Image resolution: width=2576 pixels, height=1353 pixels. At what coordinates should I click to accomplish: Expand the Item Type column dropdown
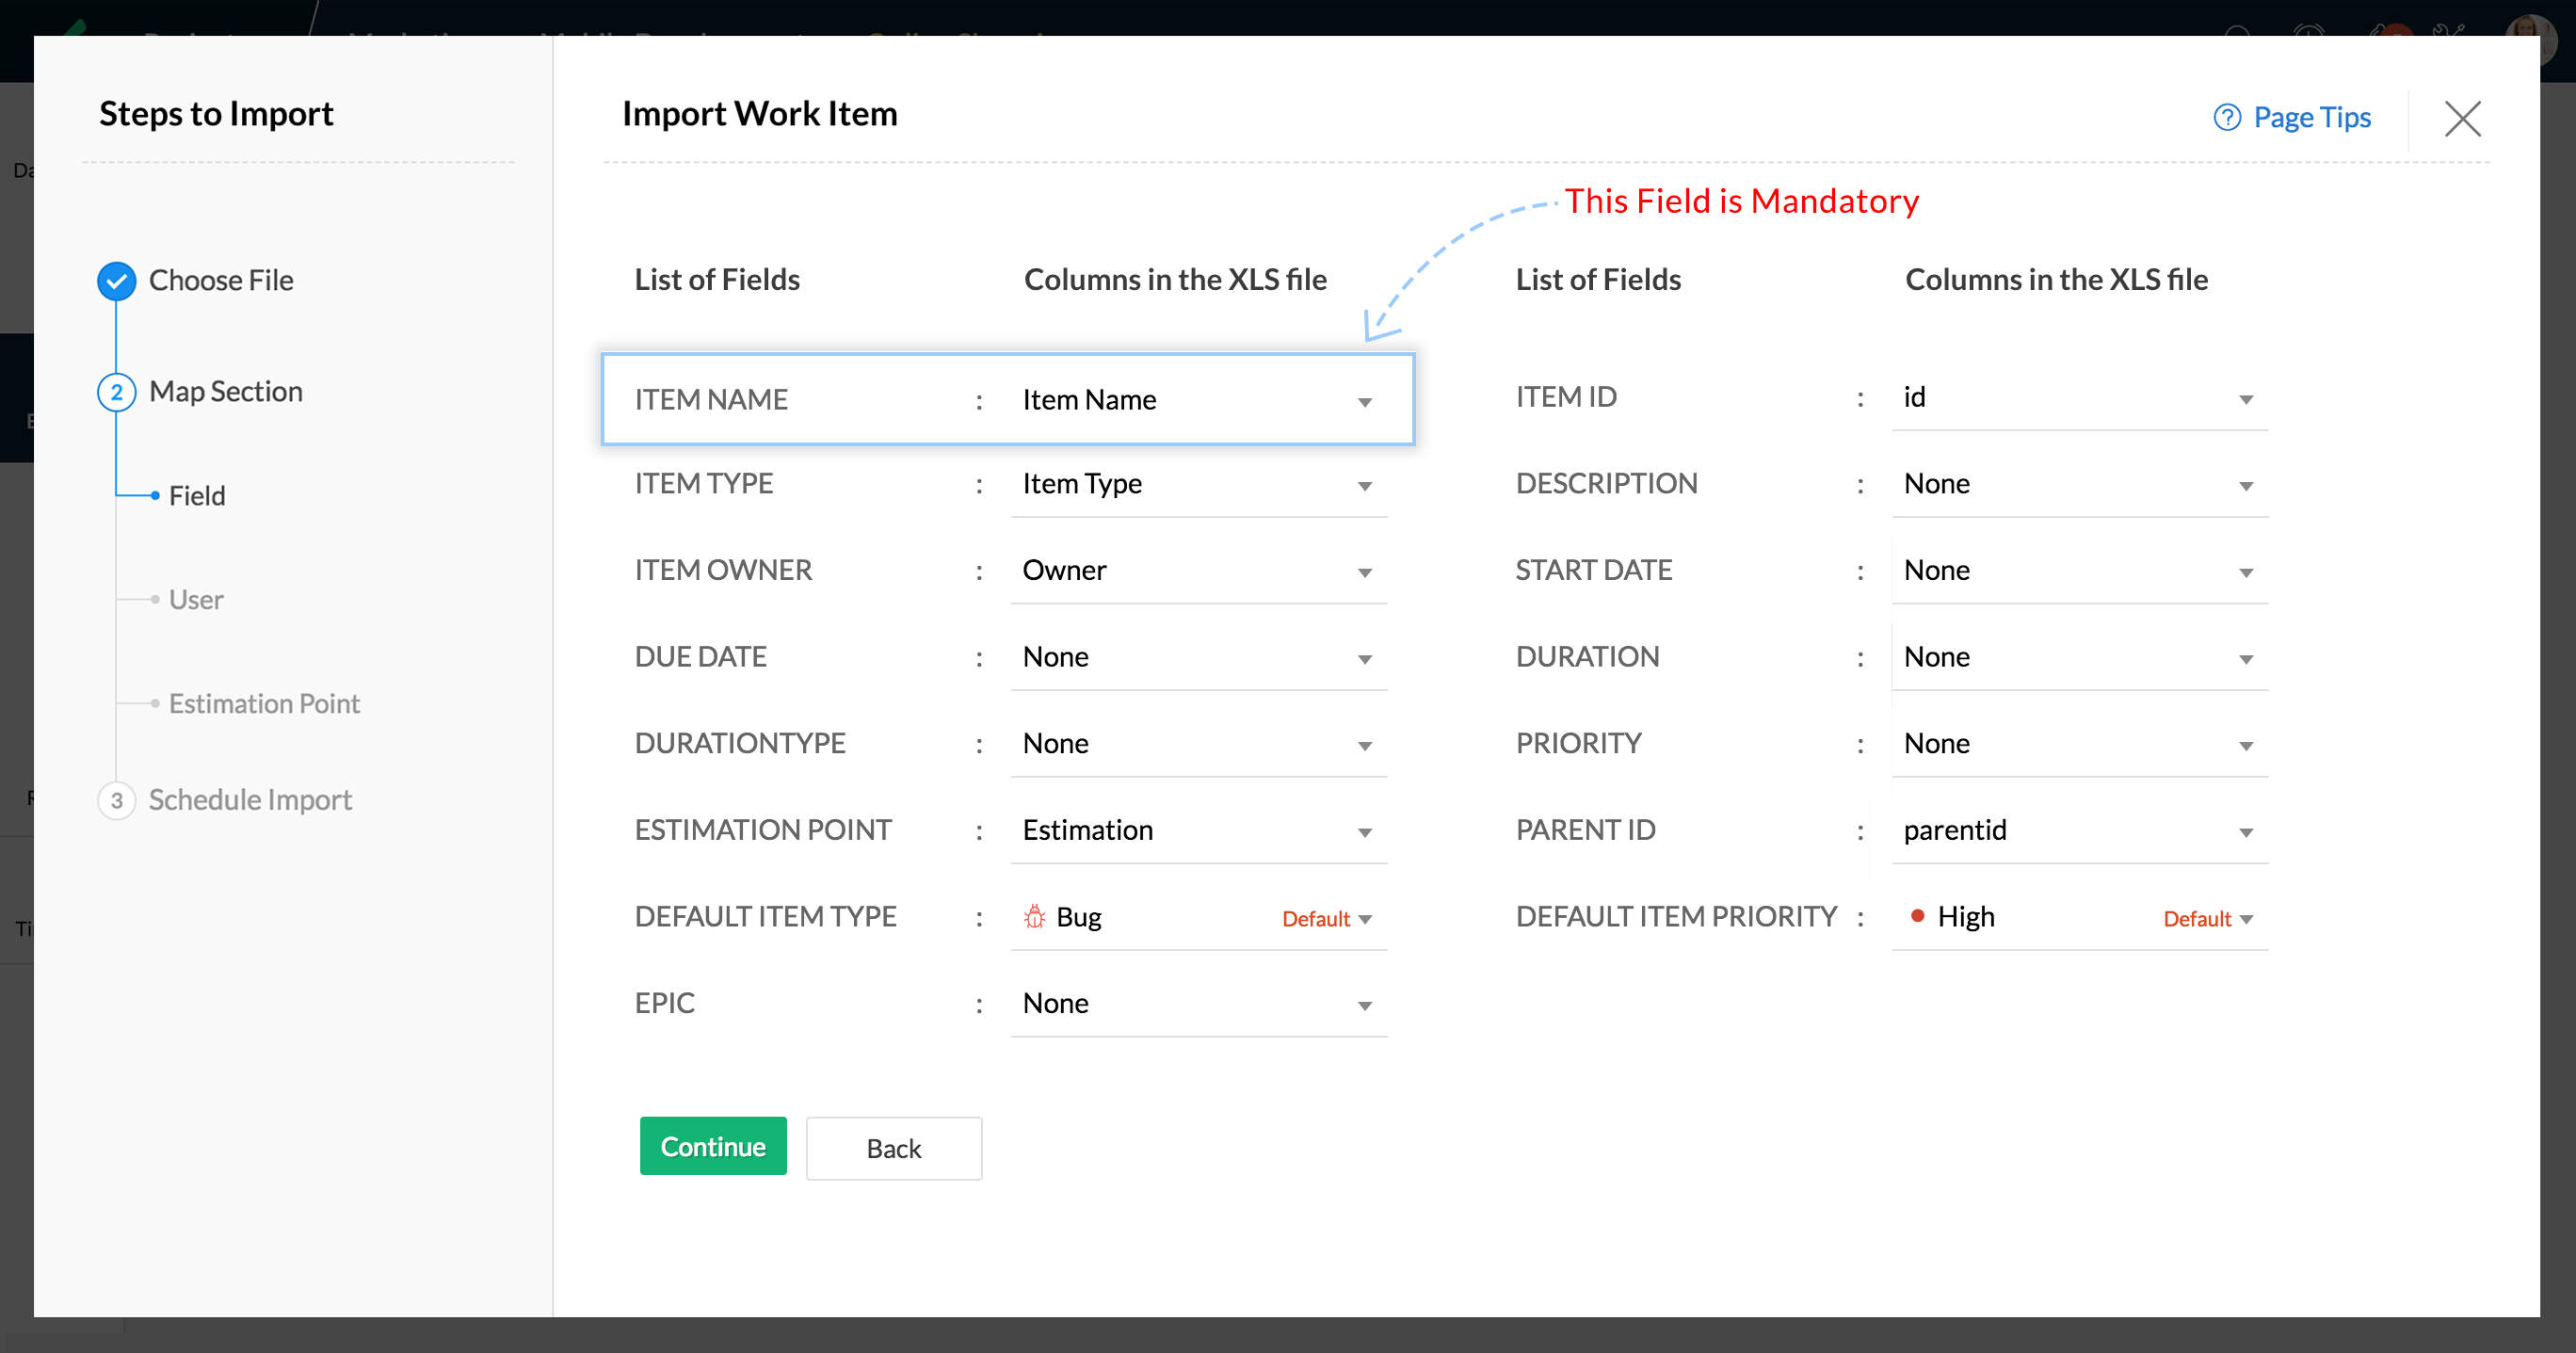pos(1364,486)
